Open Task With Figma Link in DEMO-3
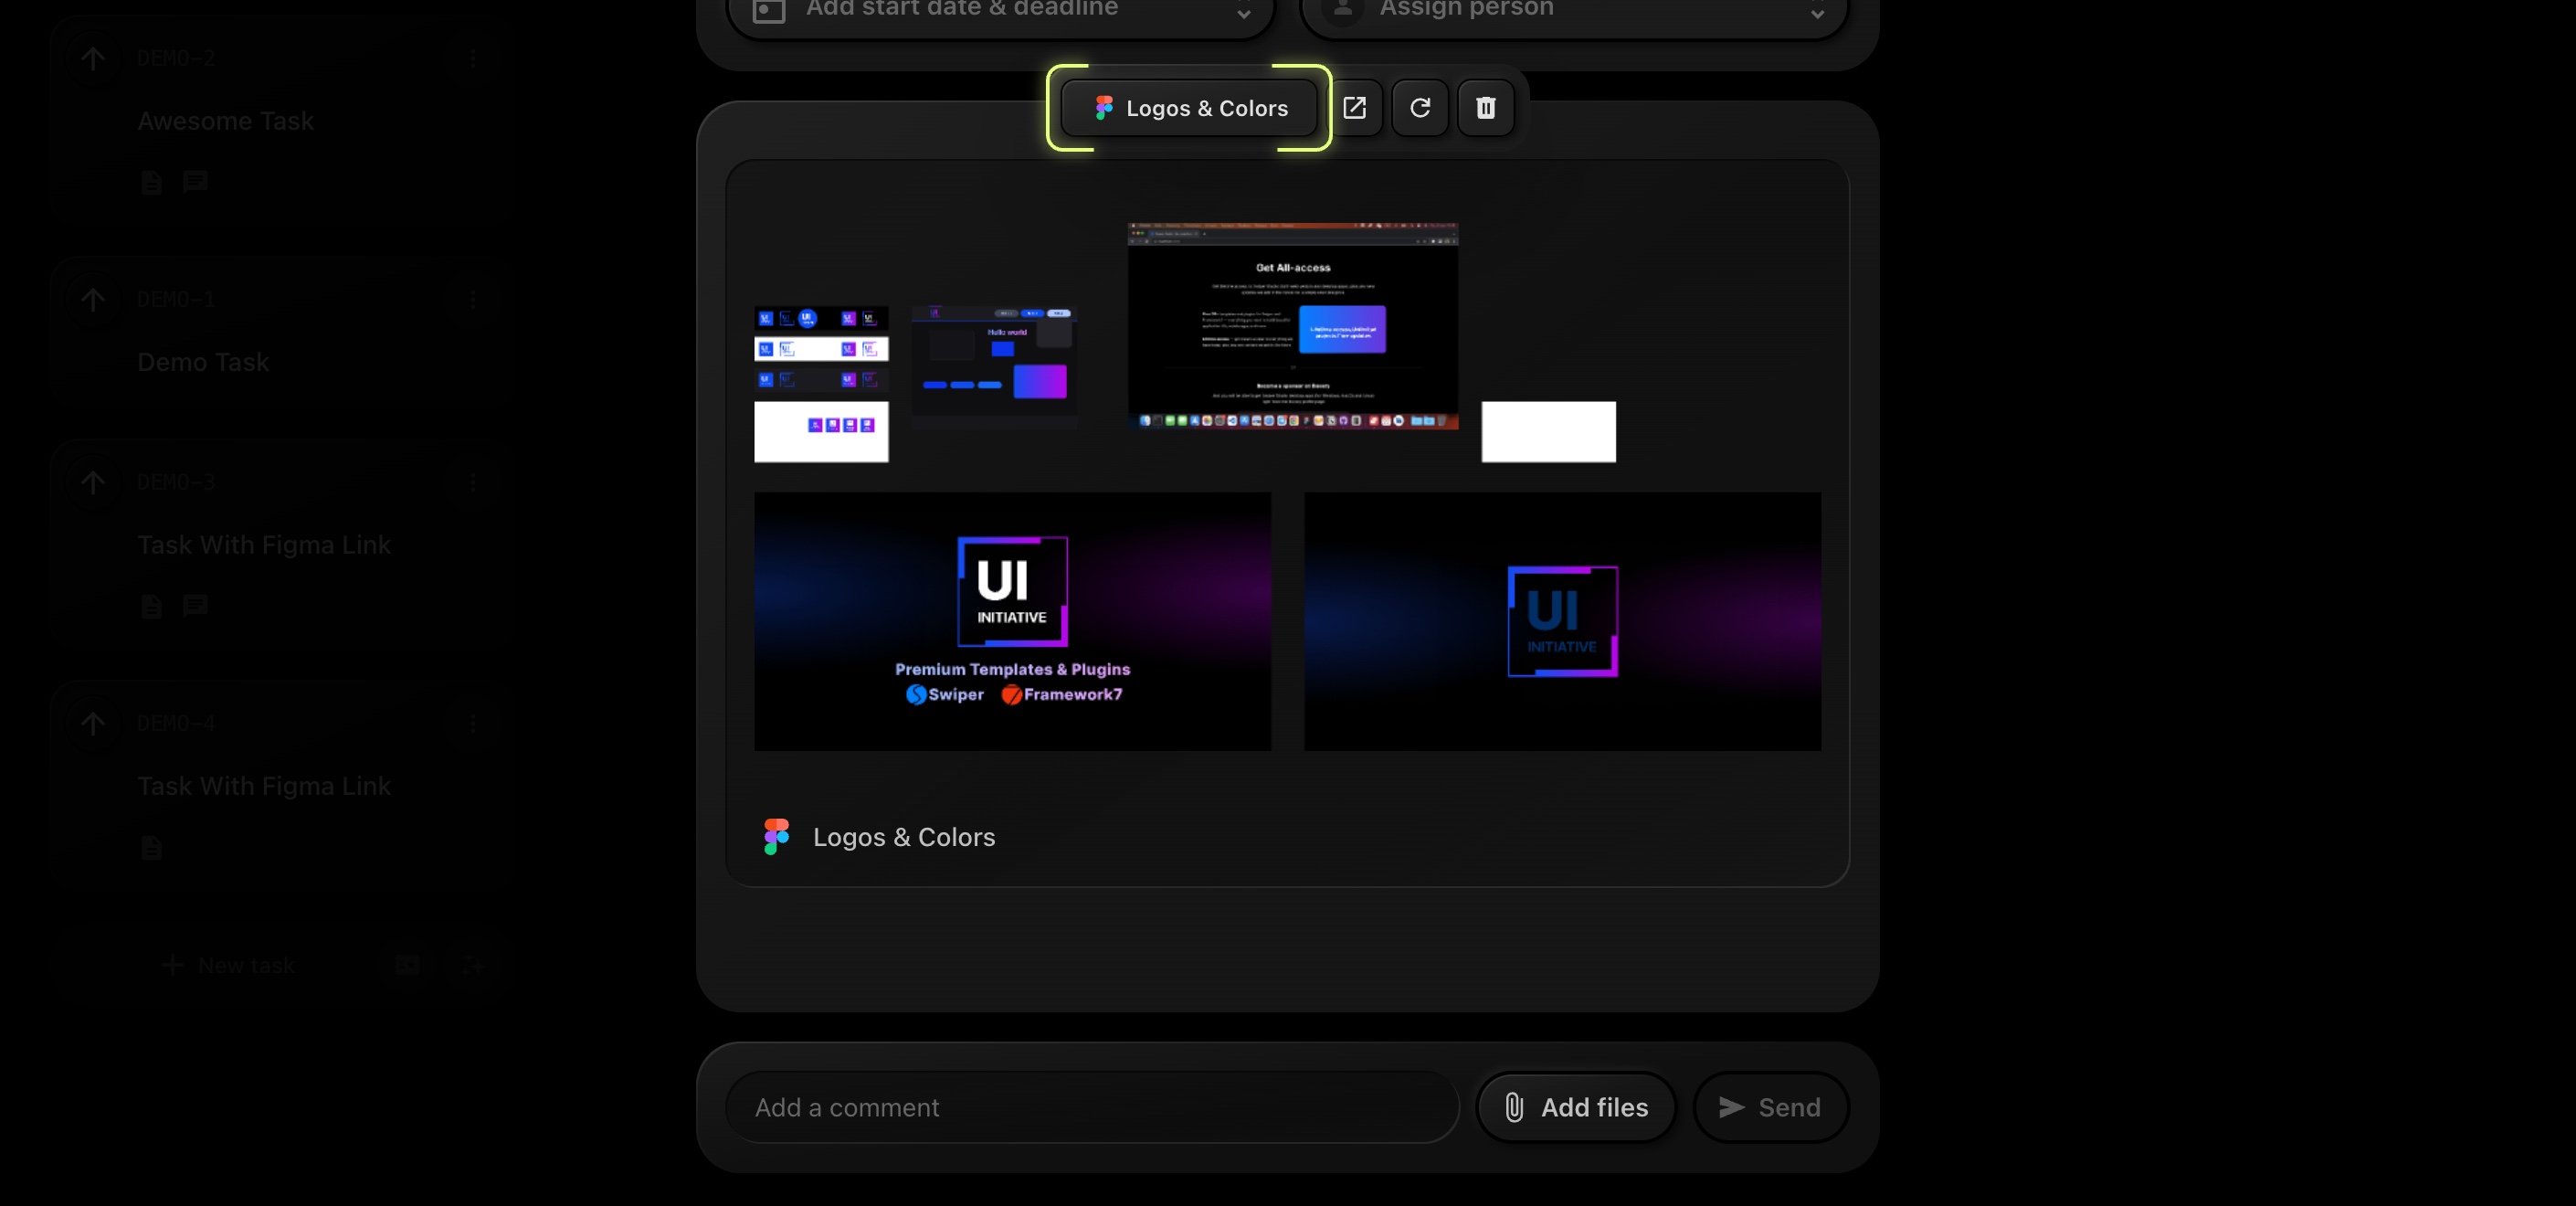Viewport: 2576px width, 1206px height. [x=264, y=545]
